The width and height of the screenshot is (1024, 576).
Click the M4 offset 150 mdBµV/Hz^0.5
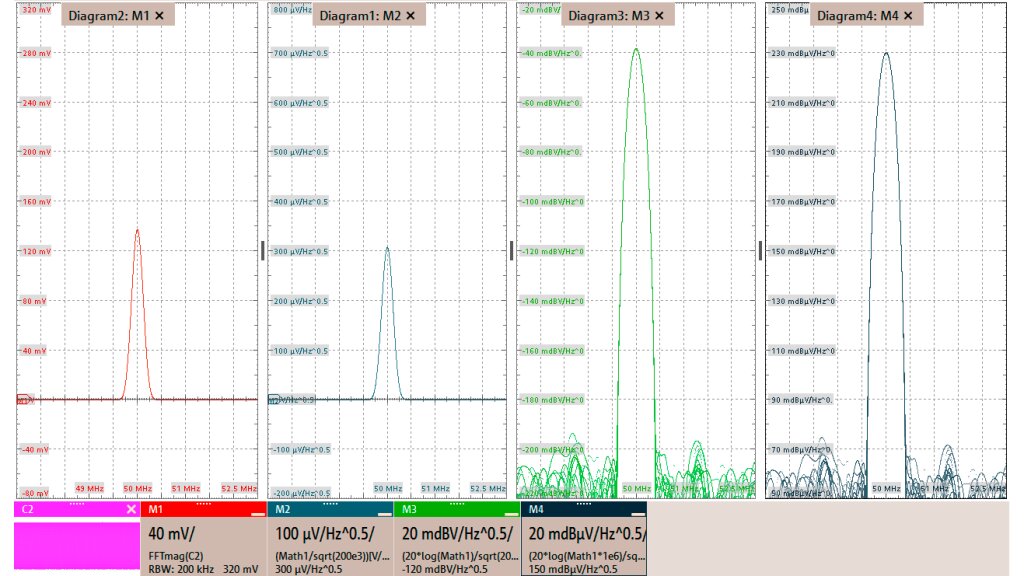(573, 569)
